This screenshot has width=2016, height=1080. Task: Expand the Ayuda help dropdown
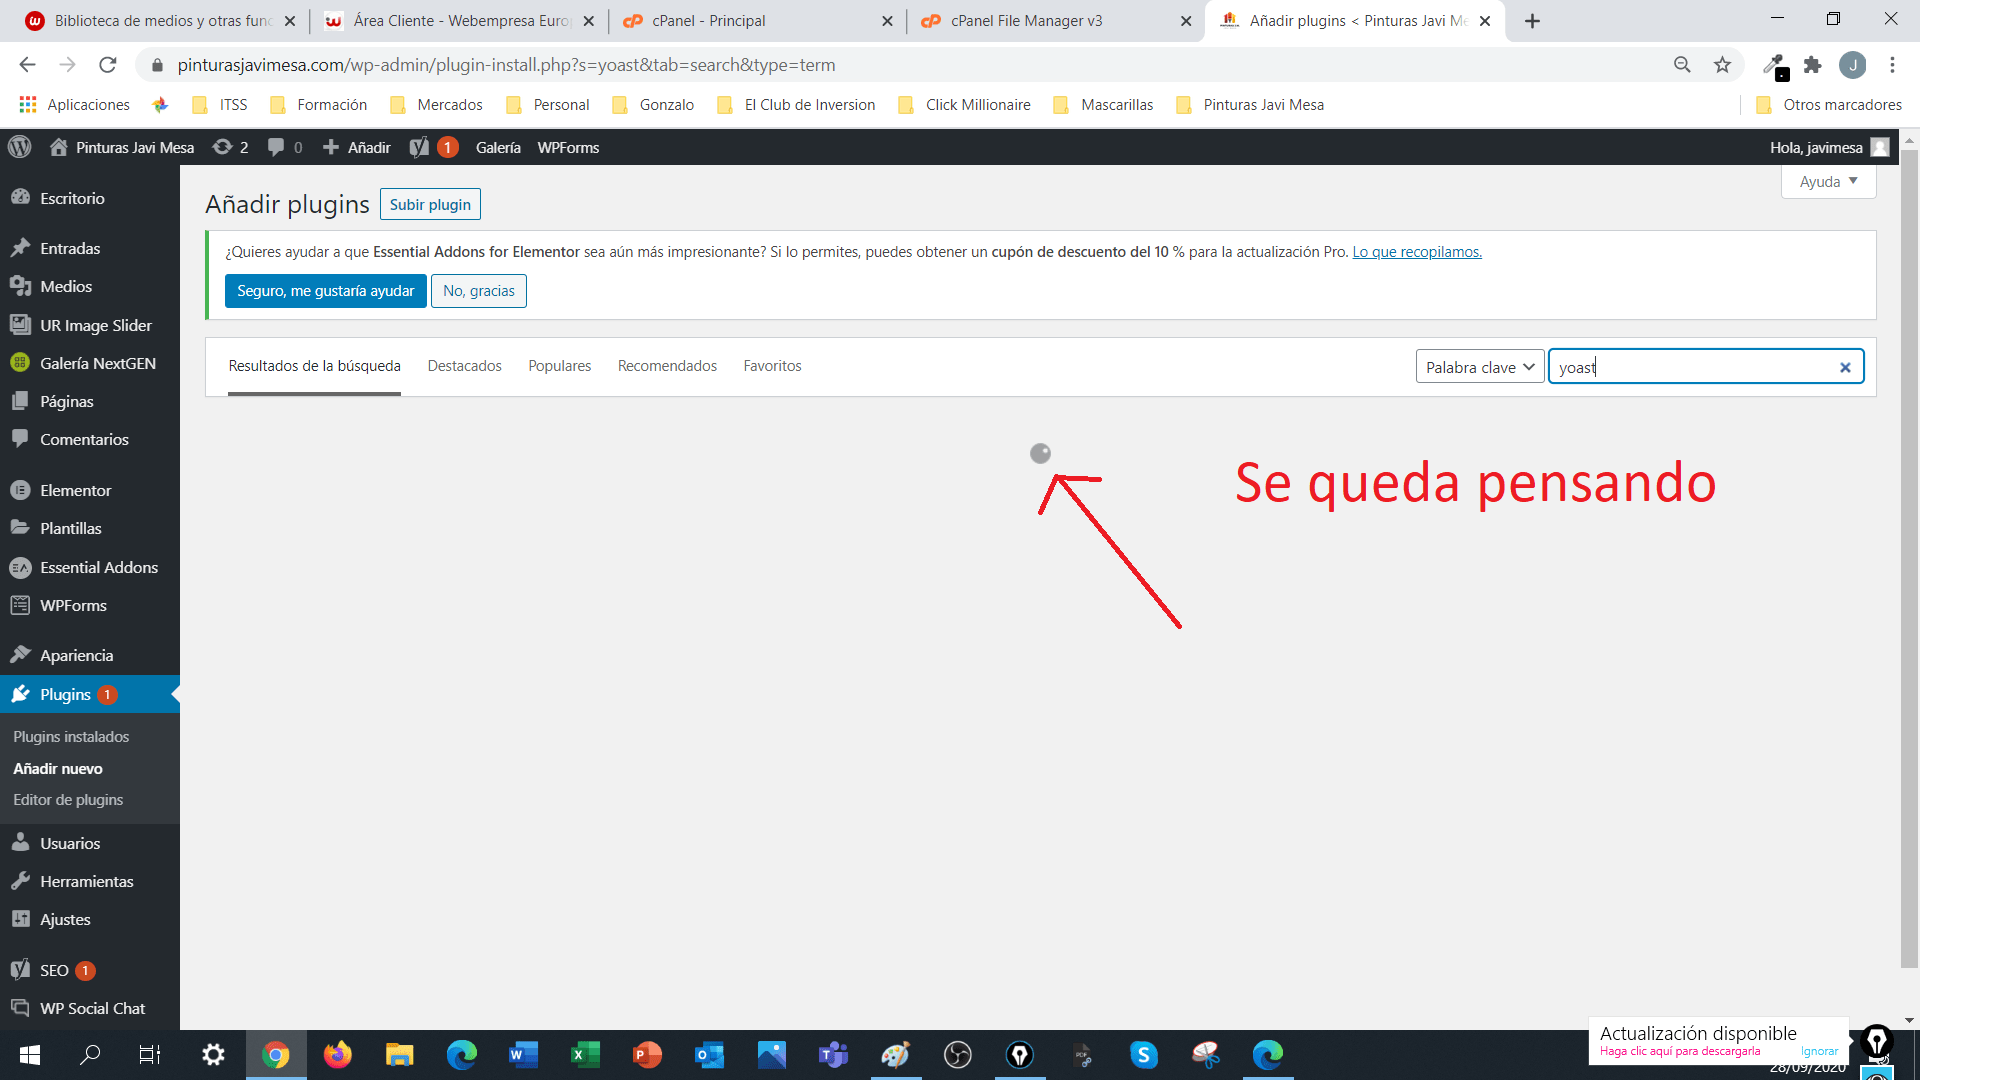coord(1828,182)
